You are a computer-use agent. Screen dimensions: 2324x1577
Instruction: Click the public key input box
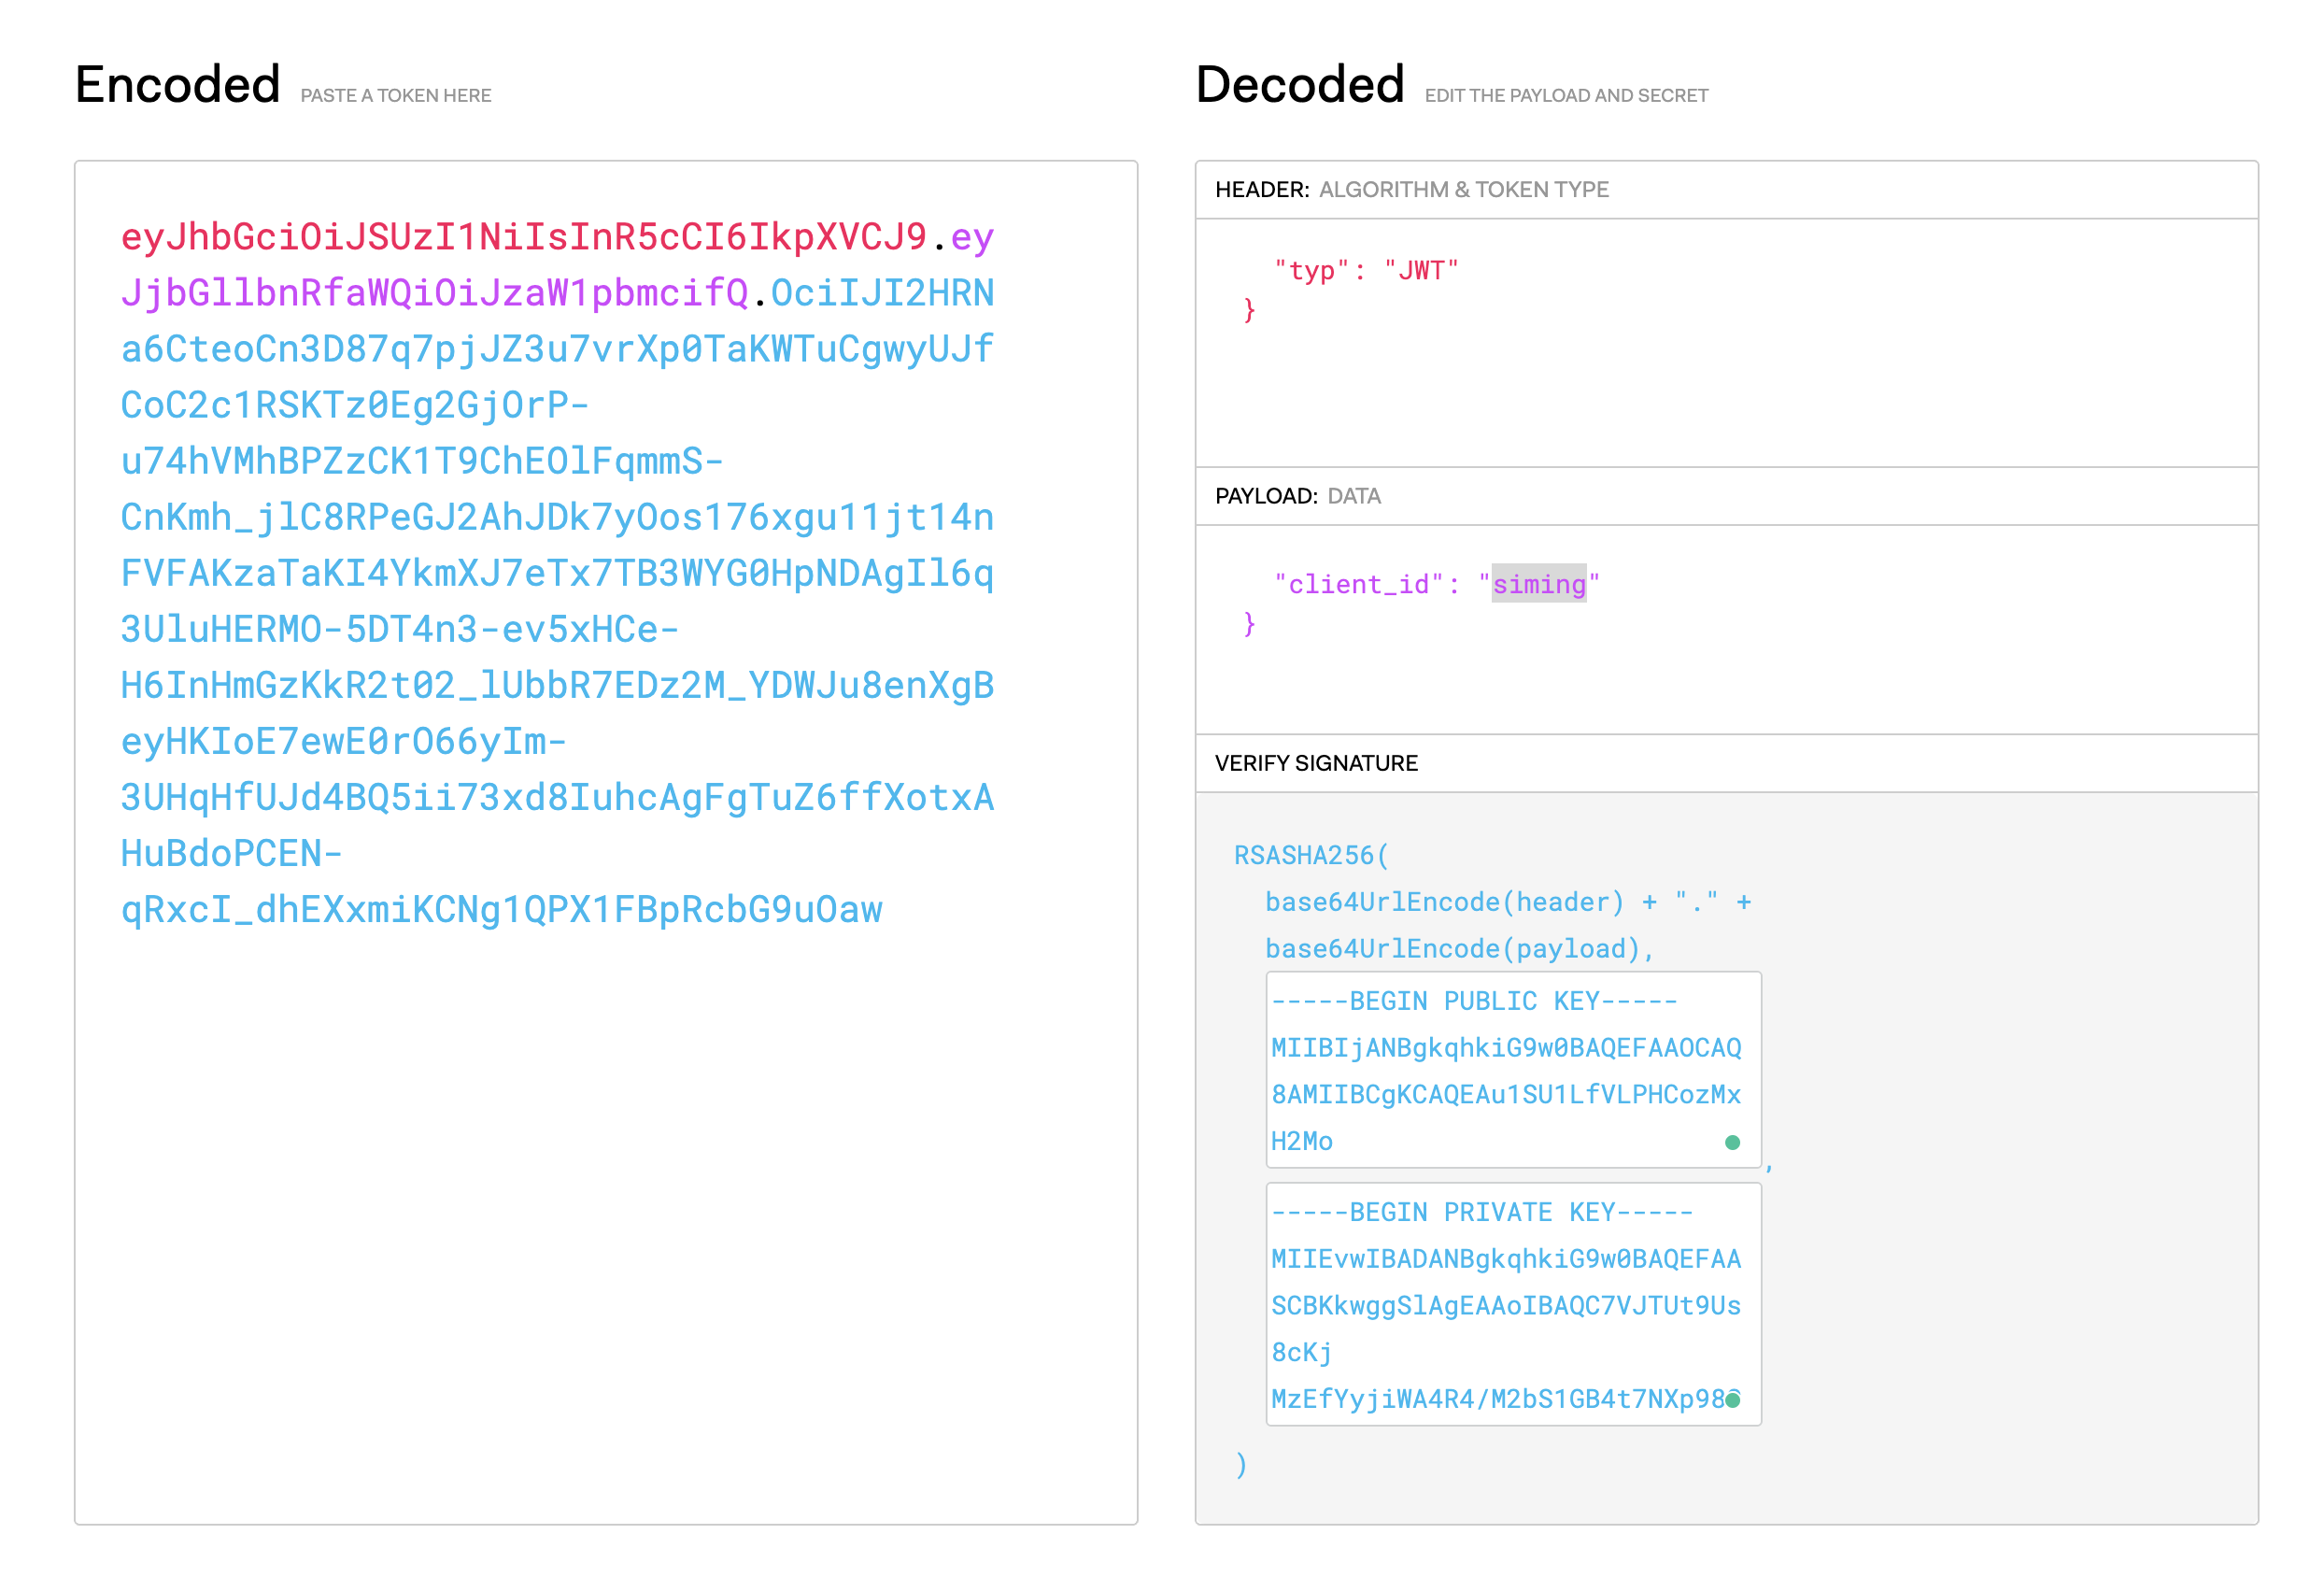pyautogui.click(x=1513, y=1069)
